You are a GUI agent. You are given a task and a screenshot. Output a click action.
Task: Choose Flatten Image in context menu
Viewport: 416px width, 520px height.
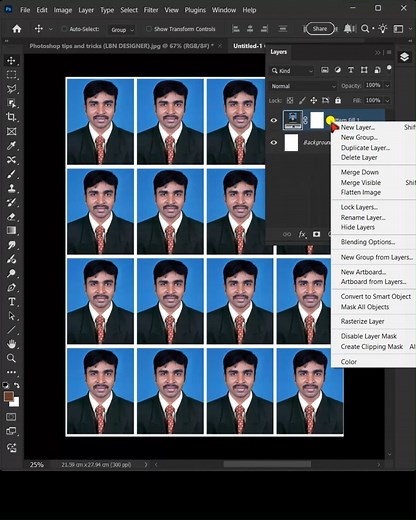coord(360,192)
